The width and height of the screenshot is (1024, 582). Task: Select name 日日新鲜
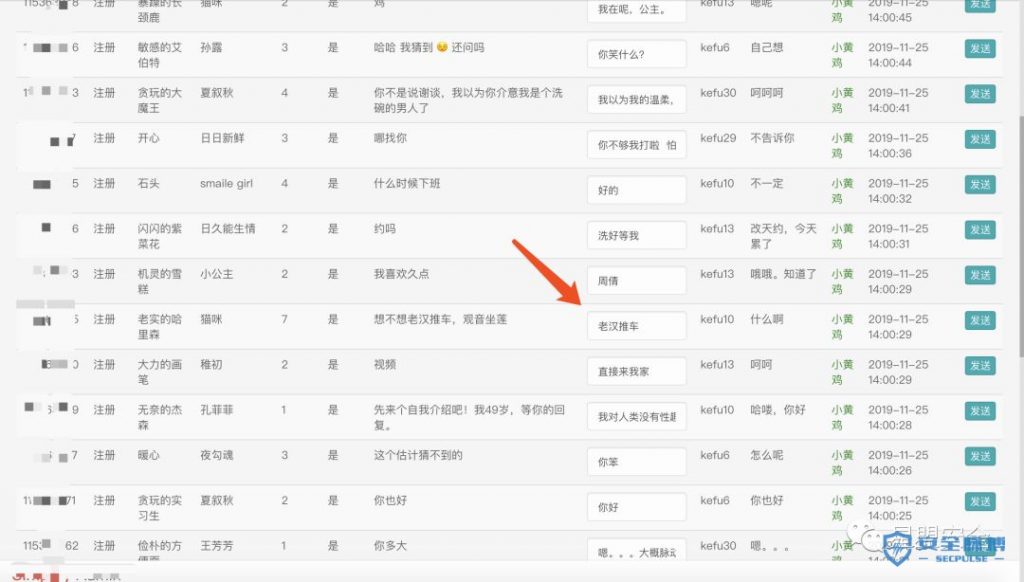(222, 138)
